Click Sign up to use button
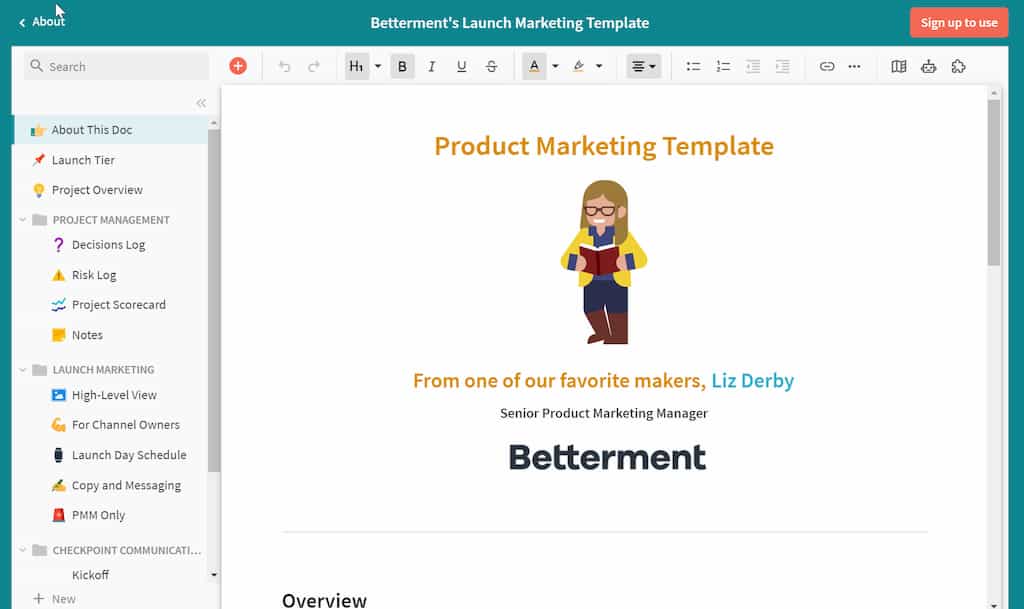Screen dimensions: 1024x609 coord(959,22)
